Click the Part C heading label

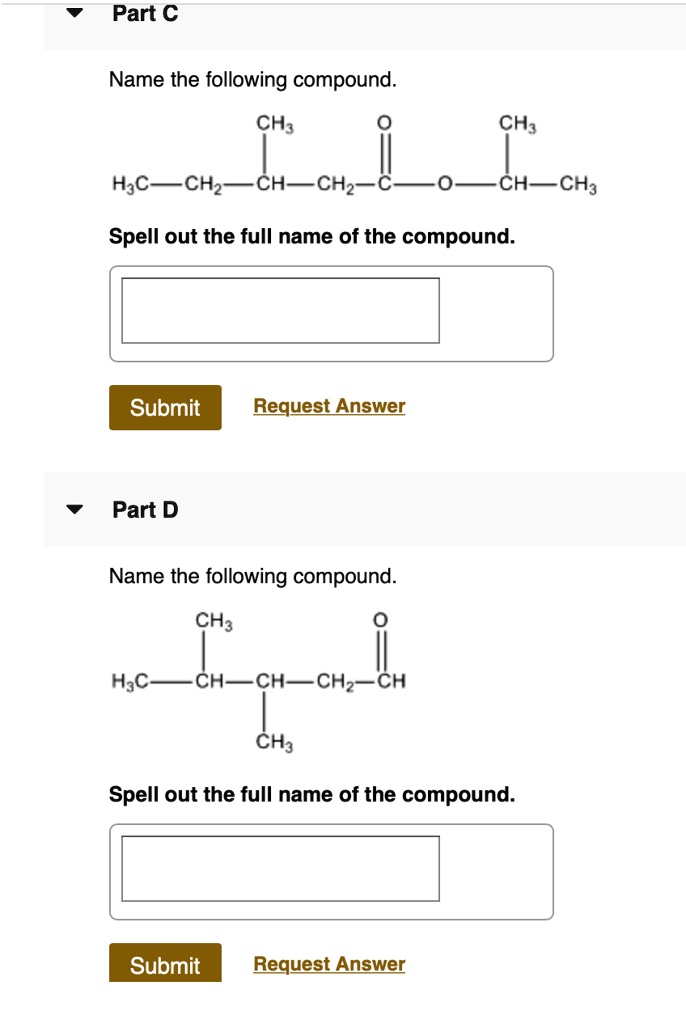[145, 14]
